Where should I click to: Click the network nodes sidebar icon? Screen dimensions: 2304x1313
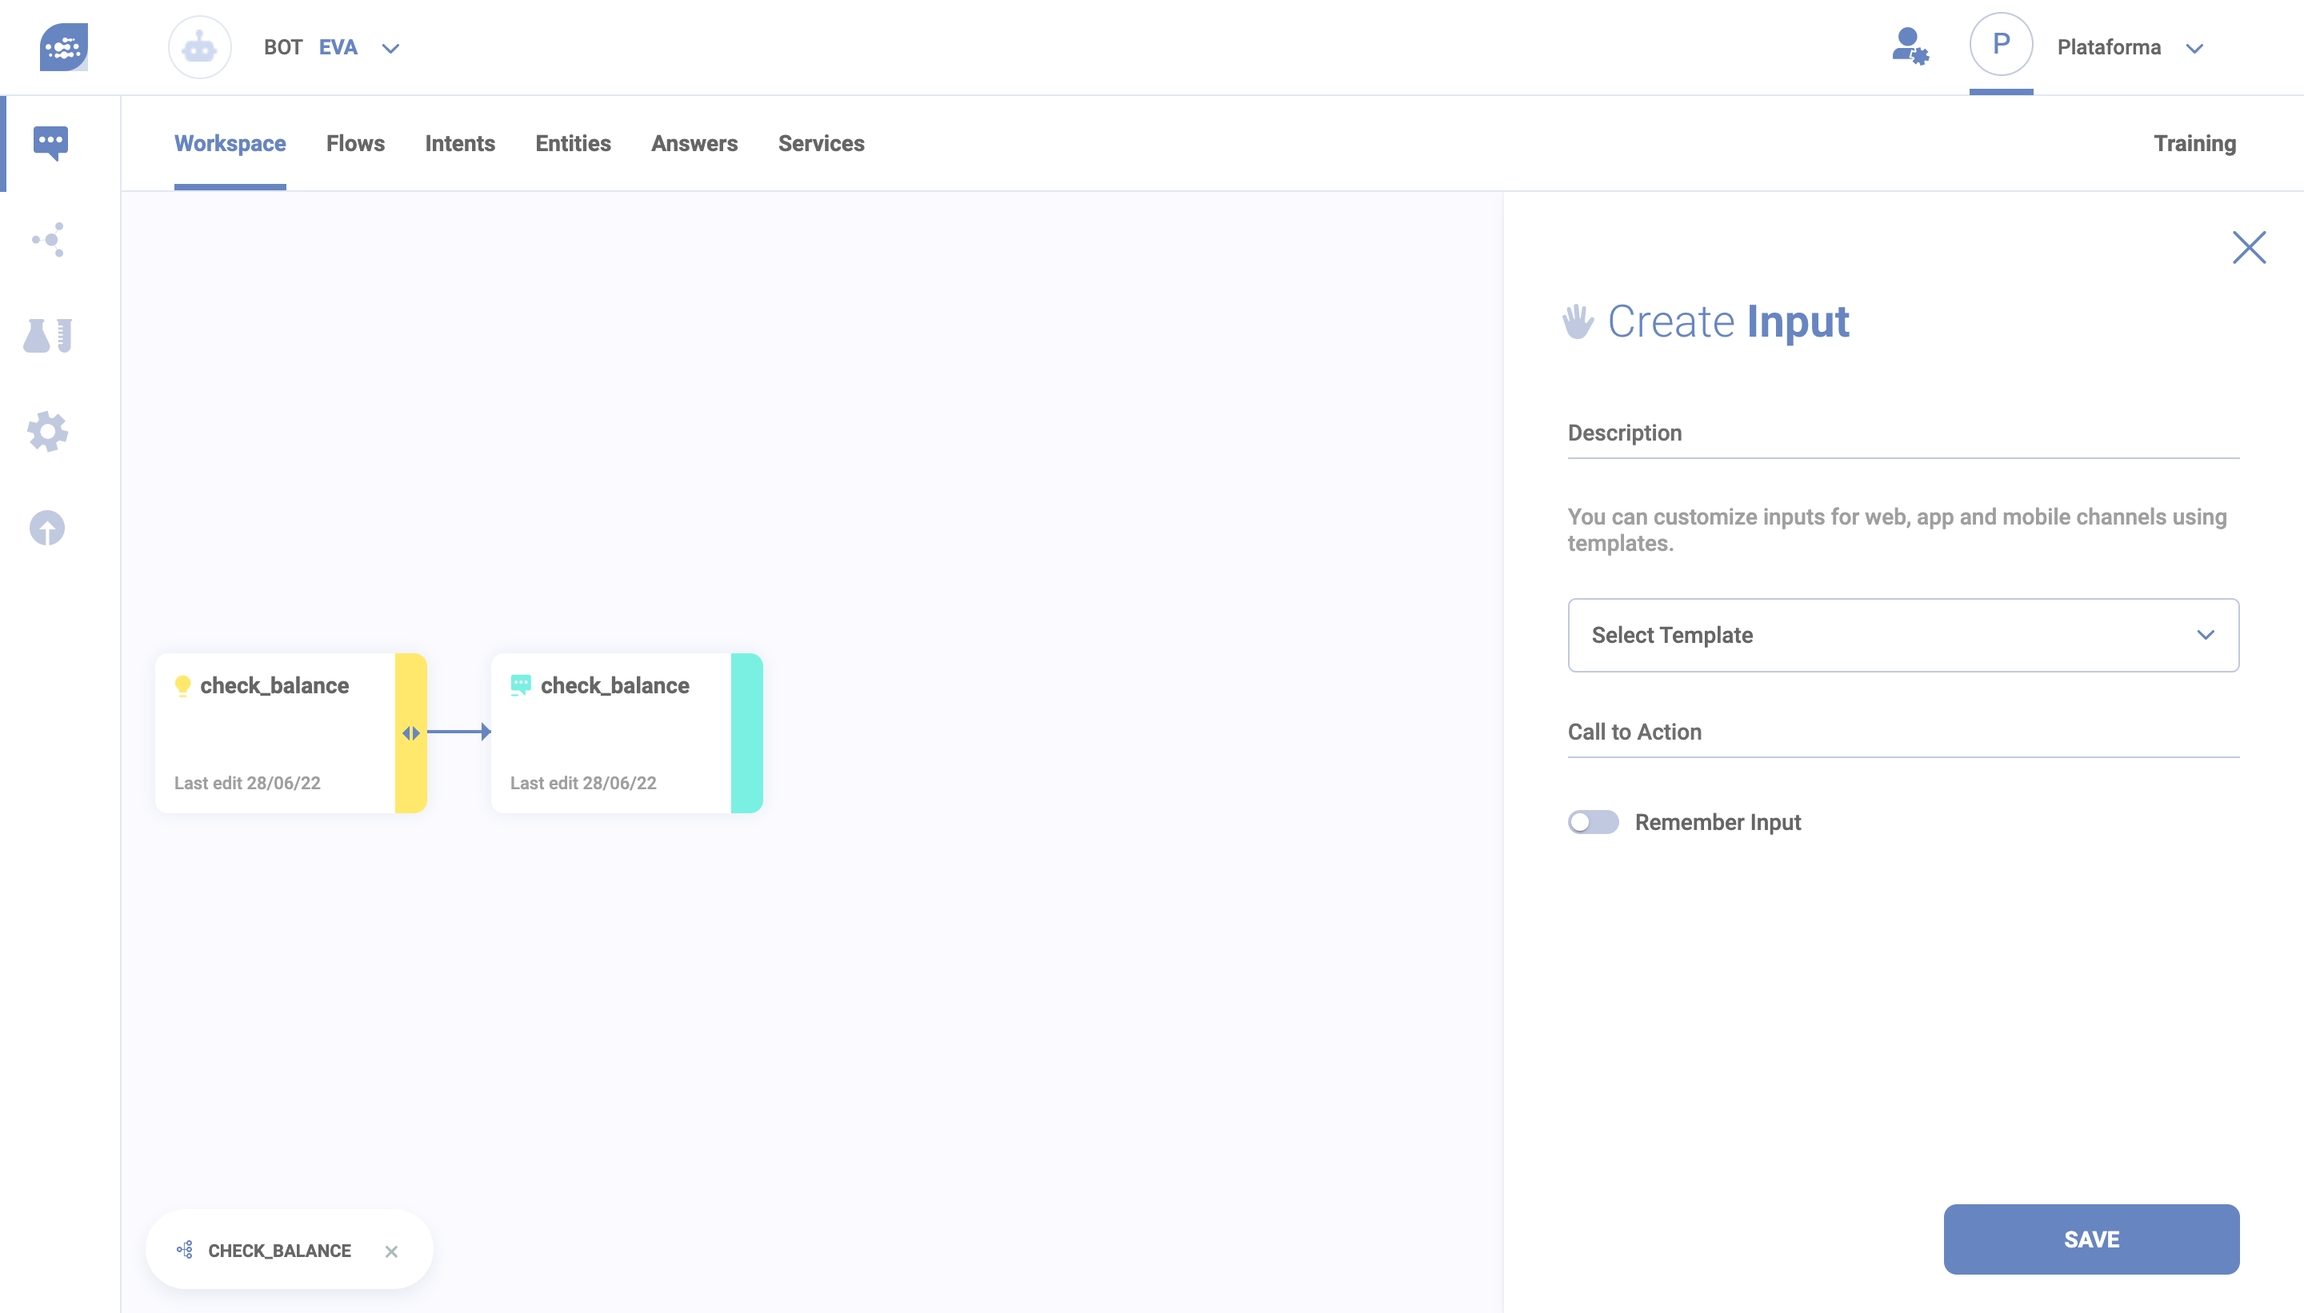pyautogui.click(x=48, y=239)
